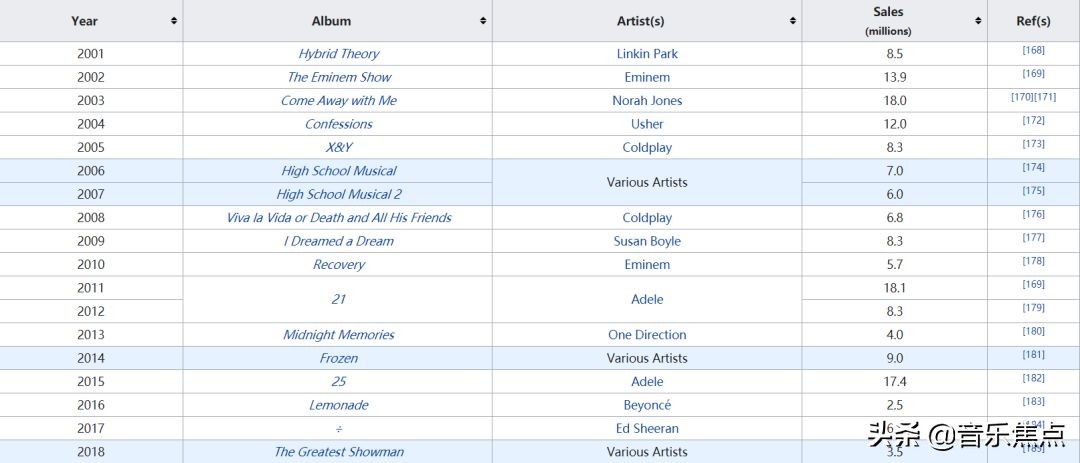
Task: Sort table by the Album column arrows
Action: tap(483, 21)
